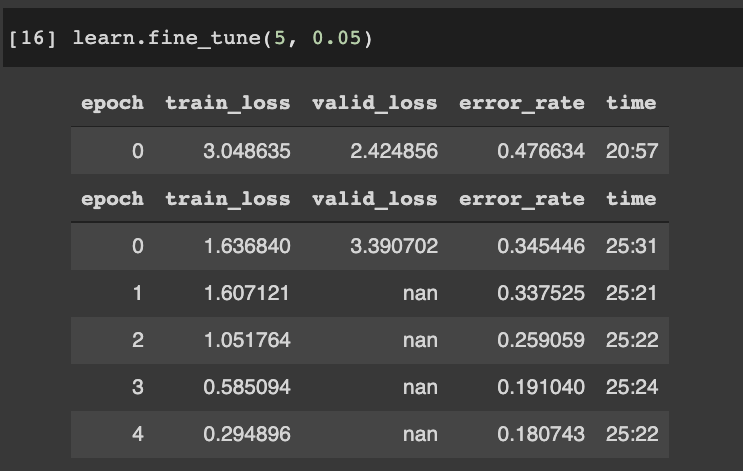Click nan valid_loss in epoch 3 row
This screenshot has width=743, height=471.
coord(420,388)
